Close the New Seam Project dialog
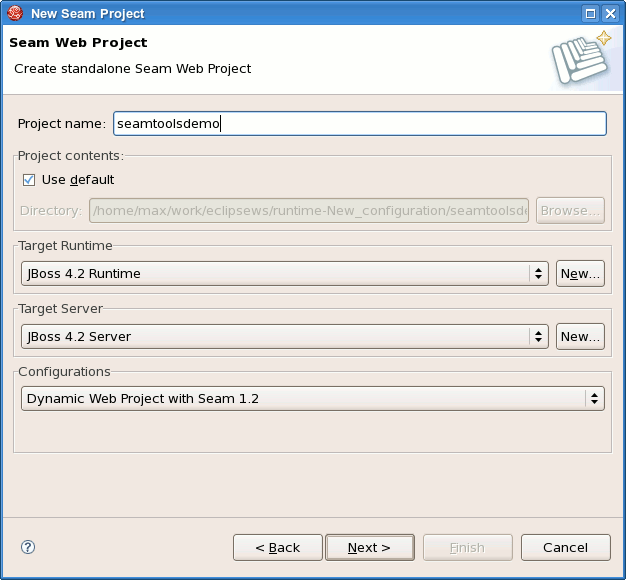The width and height of the screenshot is (626, 580). (x=610, y=14)
